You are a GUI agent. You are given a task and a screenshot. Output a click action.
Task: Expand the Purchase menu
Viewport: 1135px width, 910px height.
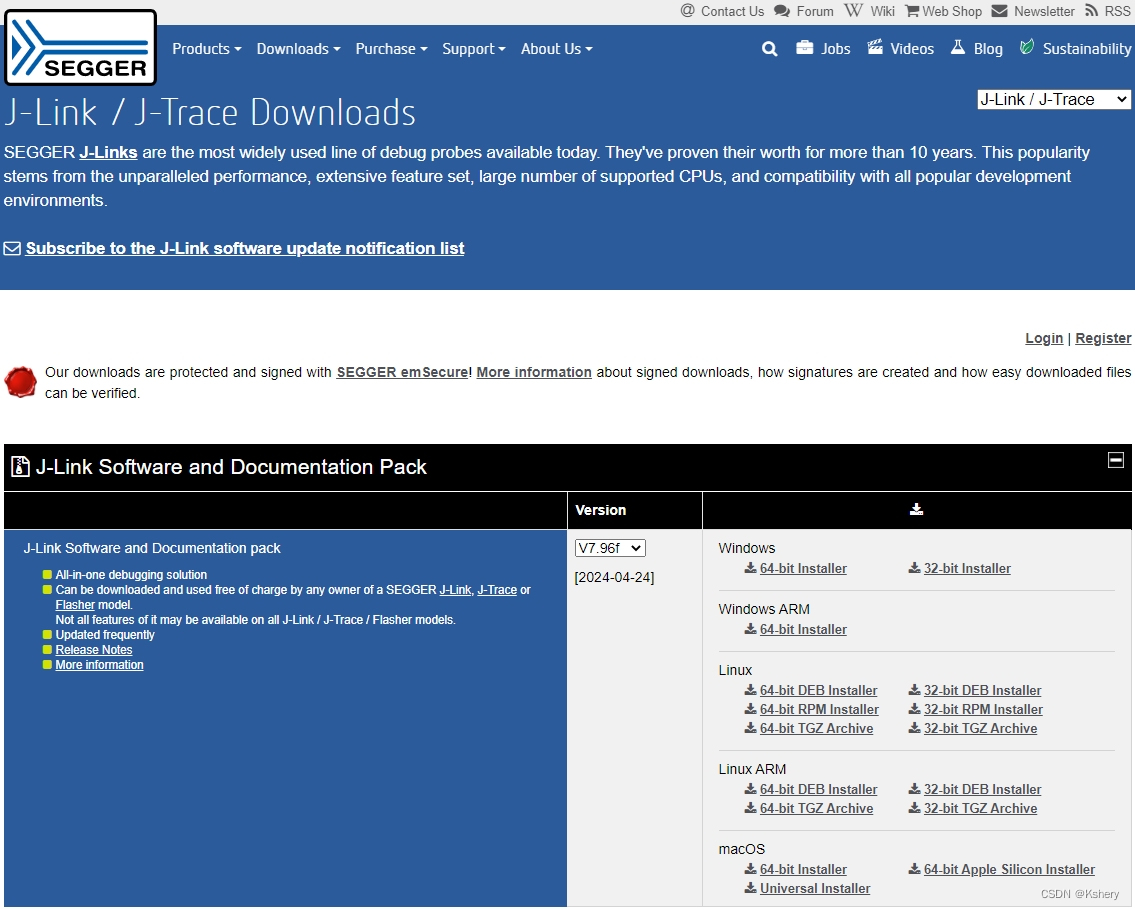392,49
